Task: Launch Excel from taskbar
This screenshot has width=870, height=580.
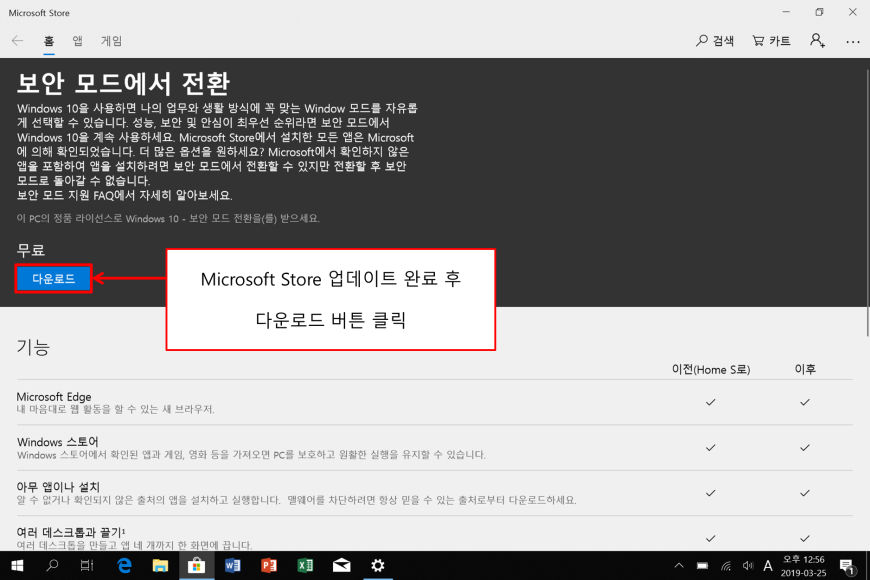Action: tap(305, 566)
